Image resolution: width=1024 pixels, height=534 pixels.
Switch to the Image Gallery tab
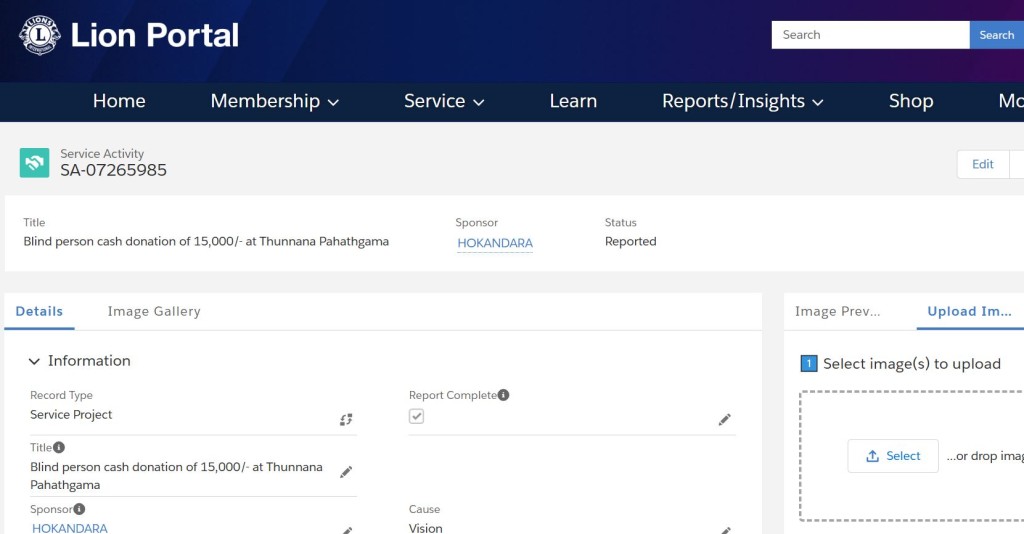coord(154,311)
